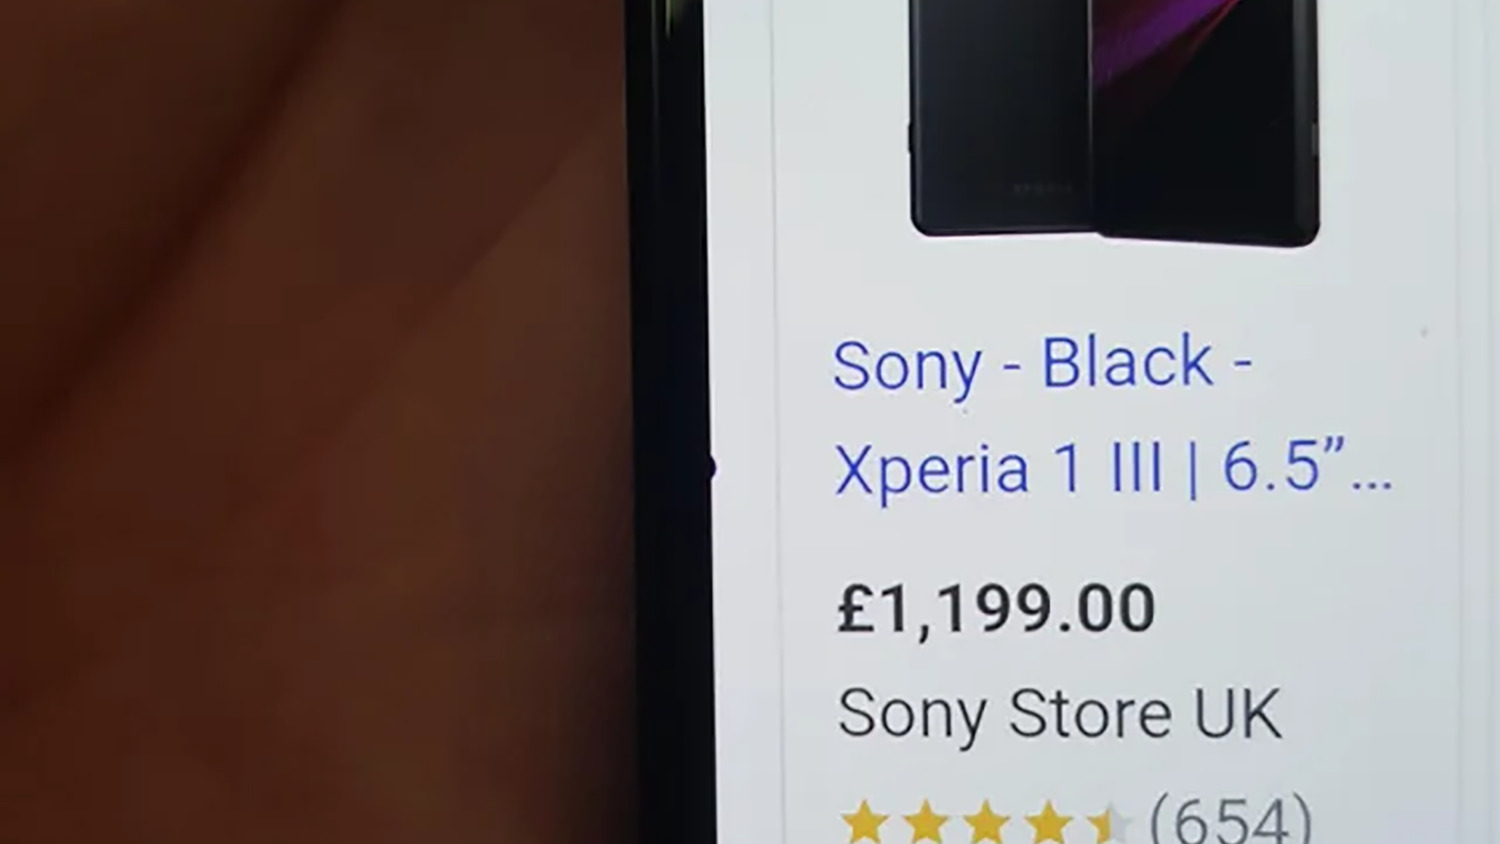The image size is (1500, 844).
Task: Click the word 'Xperia' in the title
Action: [932, 469]
